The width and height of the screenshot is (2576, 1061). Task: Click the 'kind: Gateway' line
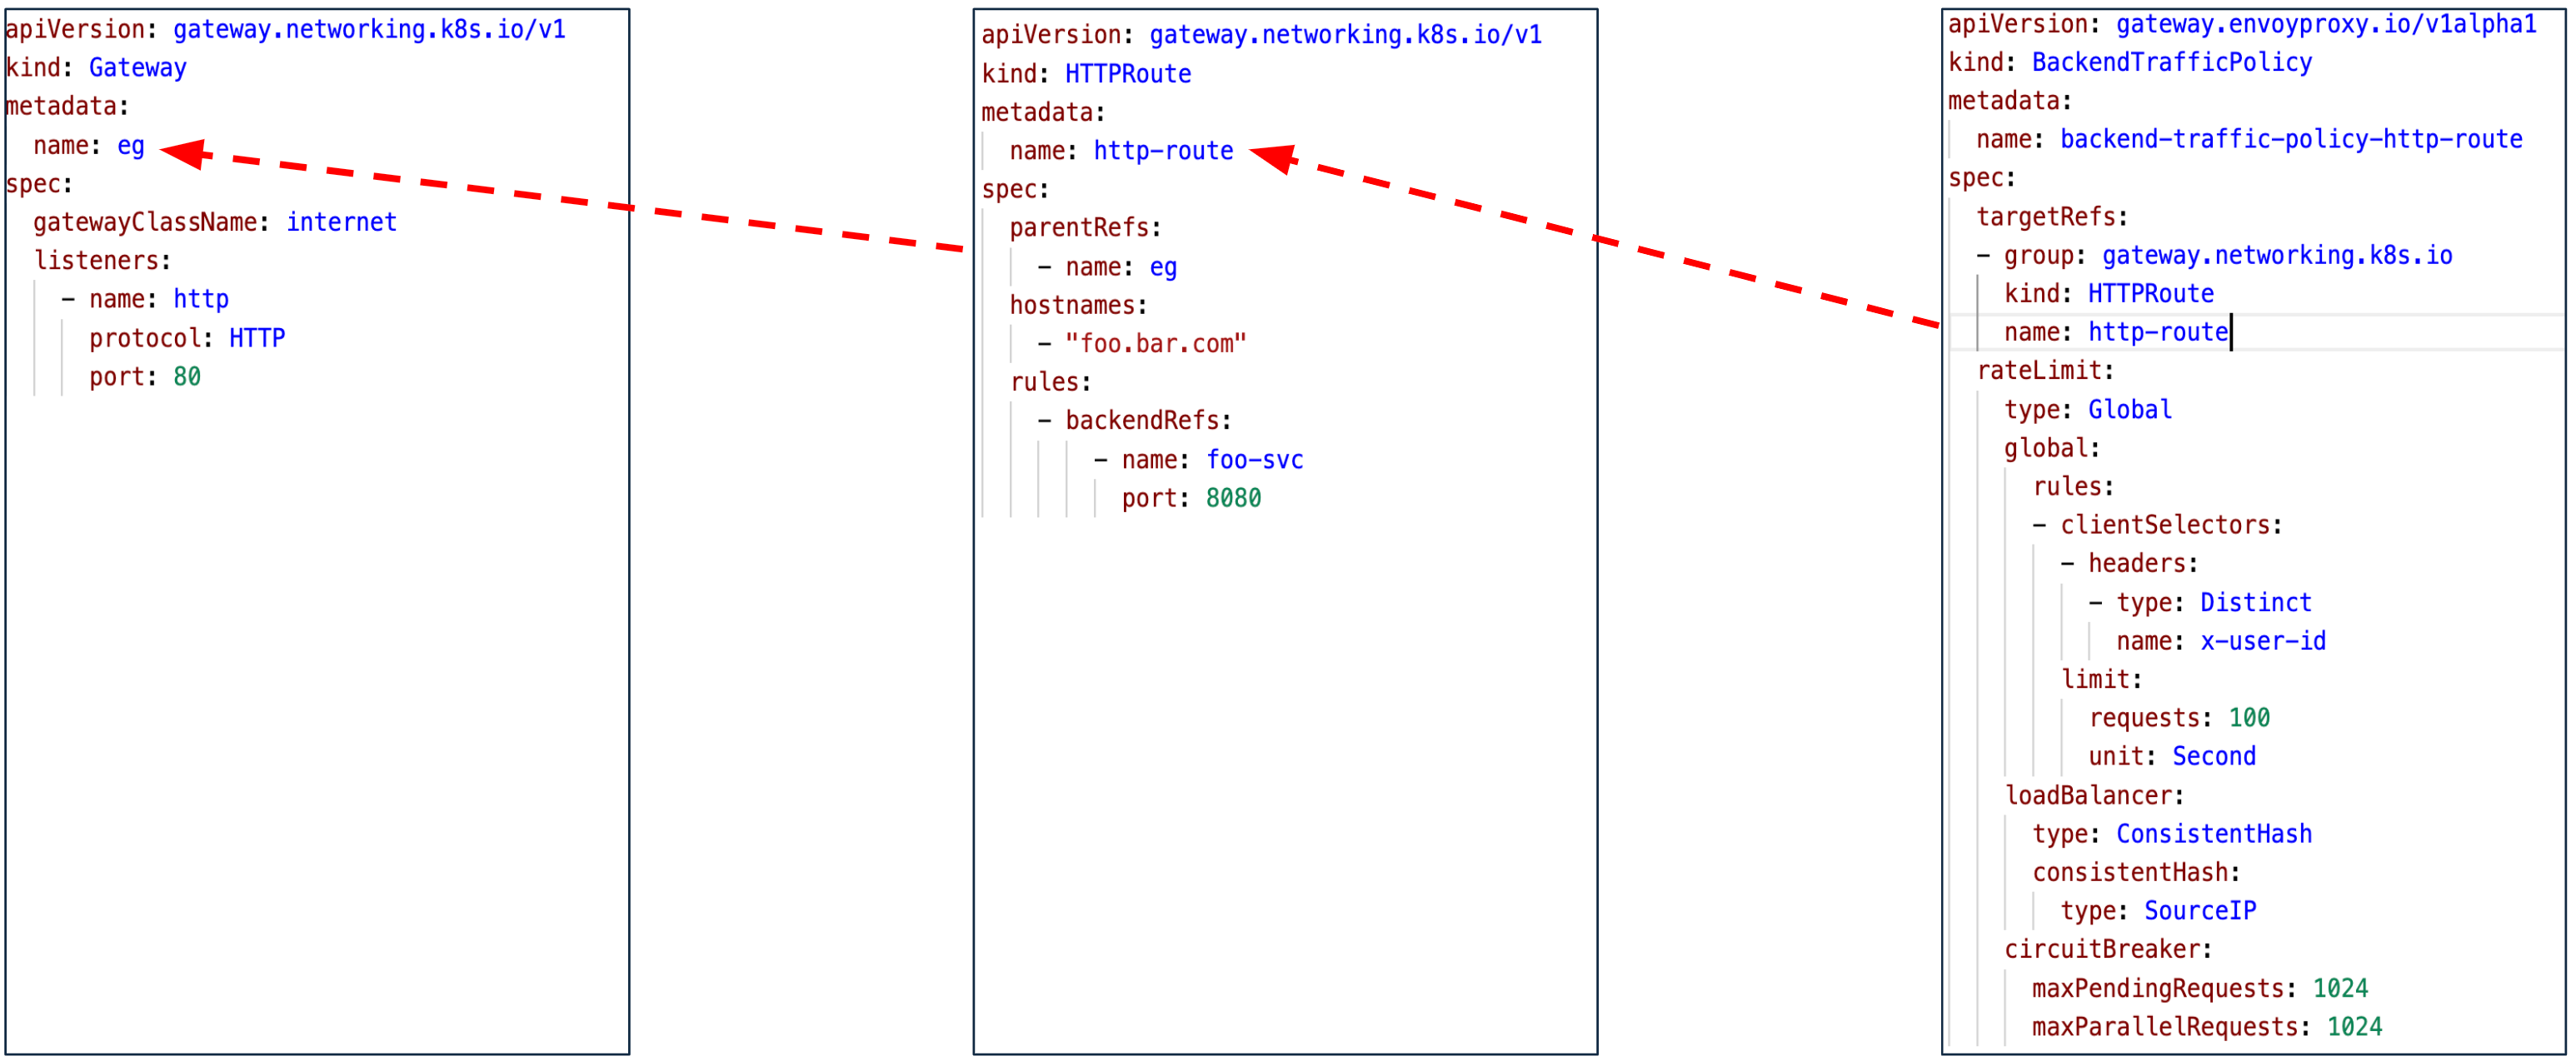[x=96, y=68]
